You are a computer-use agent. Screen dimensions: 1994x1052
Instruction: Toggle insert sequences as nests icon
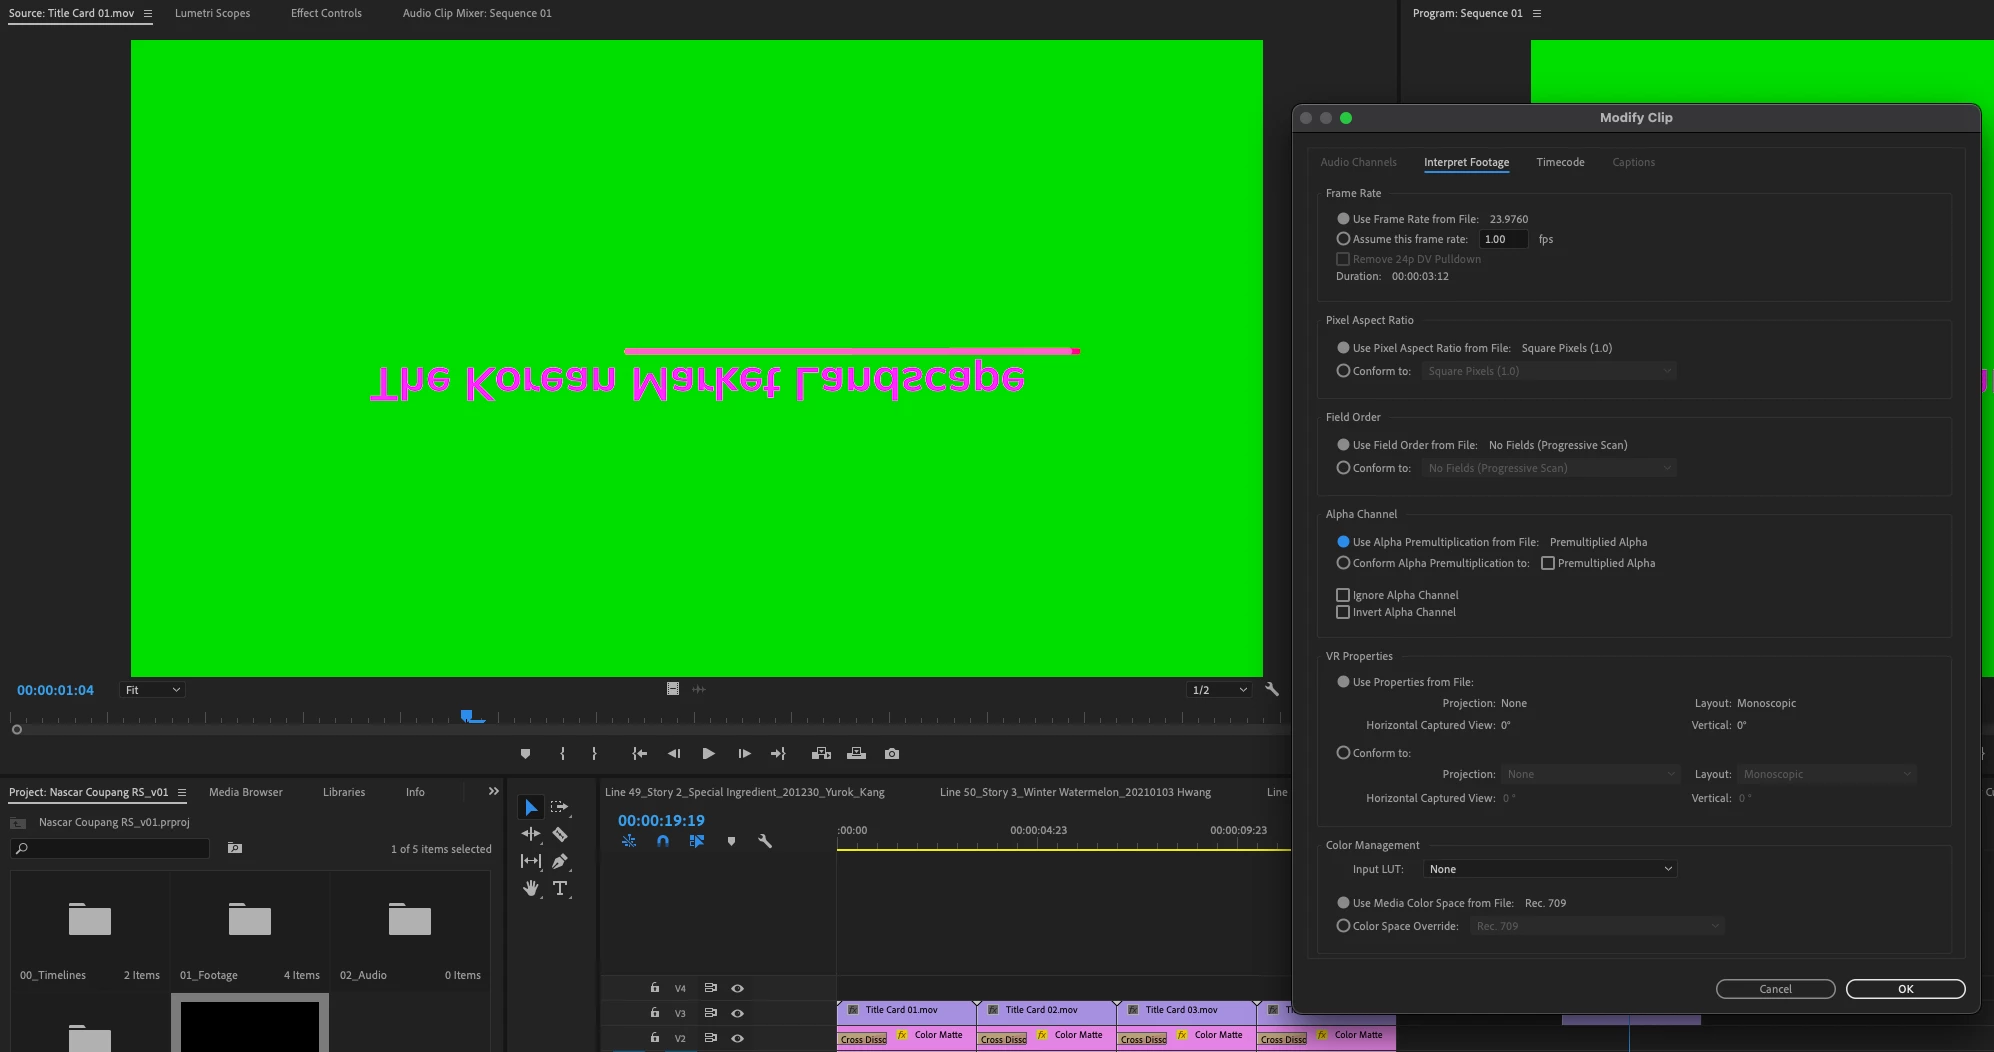coord(629,842)
